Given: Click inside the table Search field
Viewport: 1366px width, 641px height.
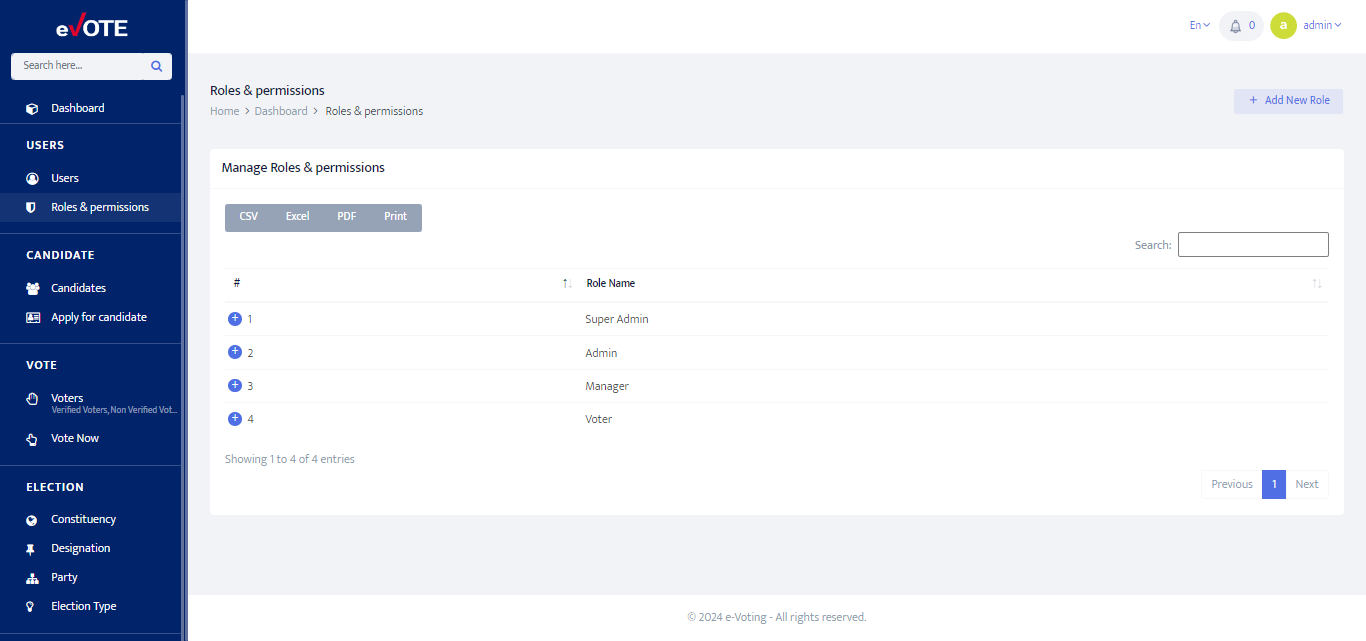Looking at the screenshot, I should click(x=1253, y=244).
